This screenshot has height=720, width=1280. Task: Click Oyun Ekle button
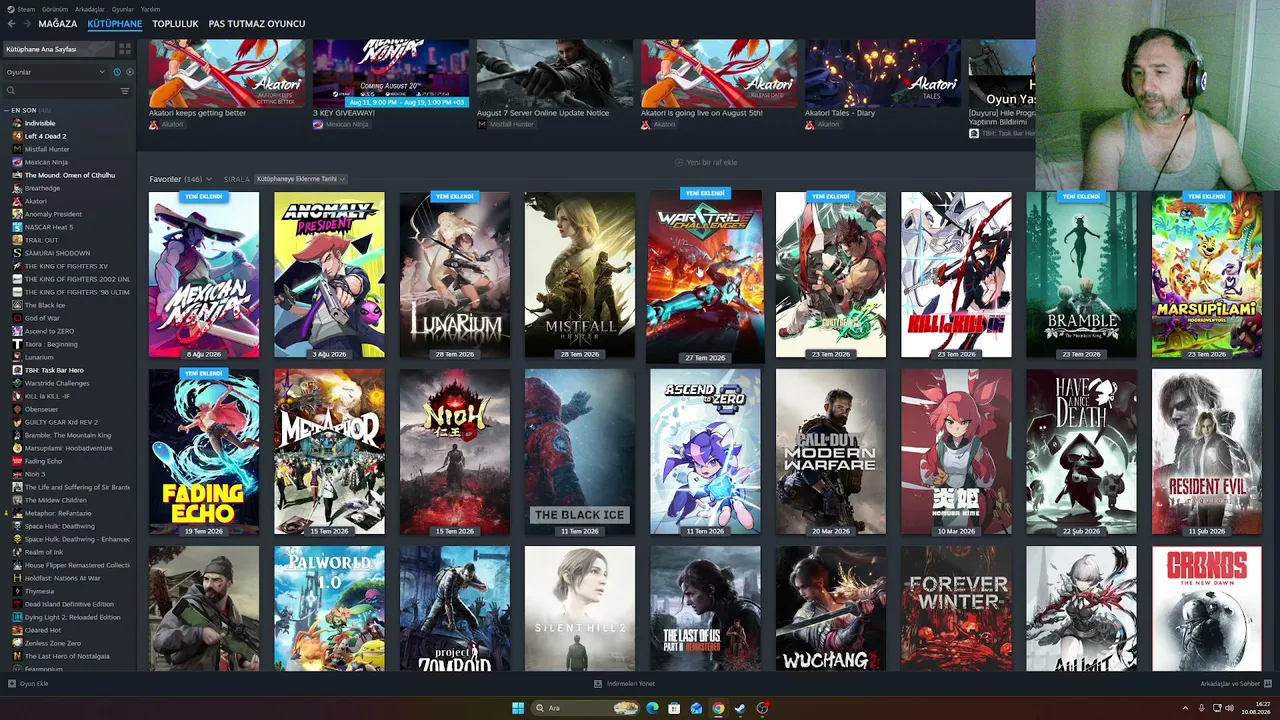[28, 684]
